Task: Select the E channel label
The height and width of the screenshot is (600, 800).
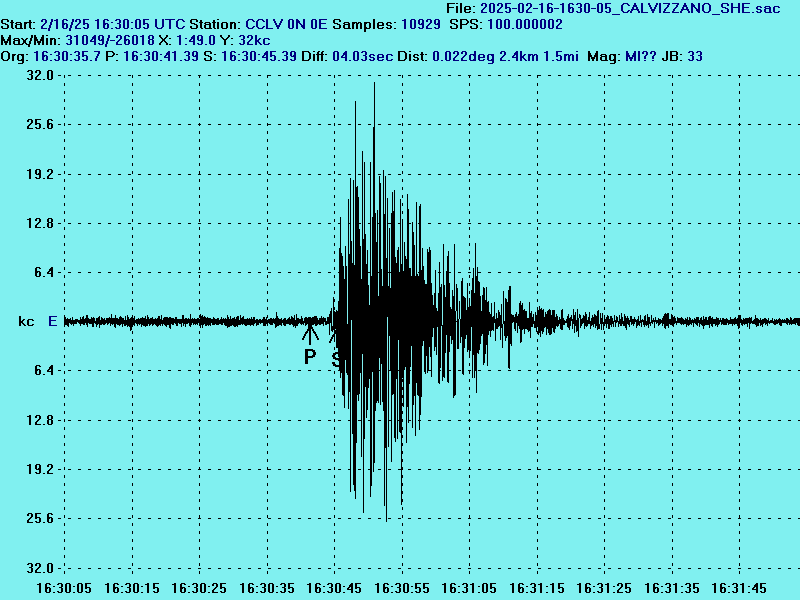Action: [53, 321]
